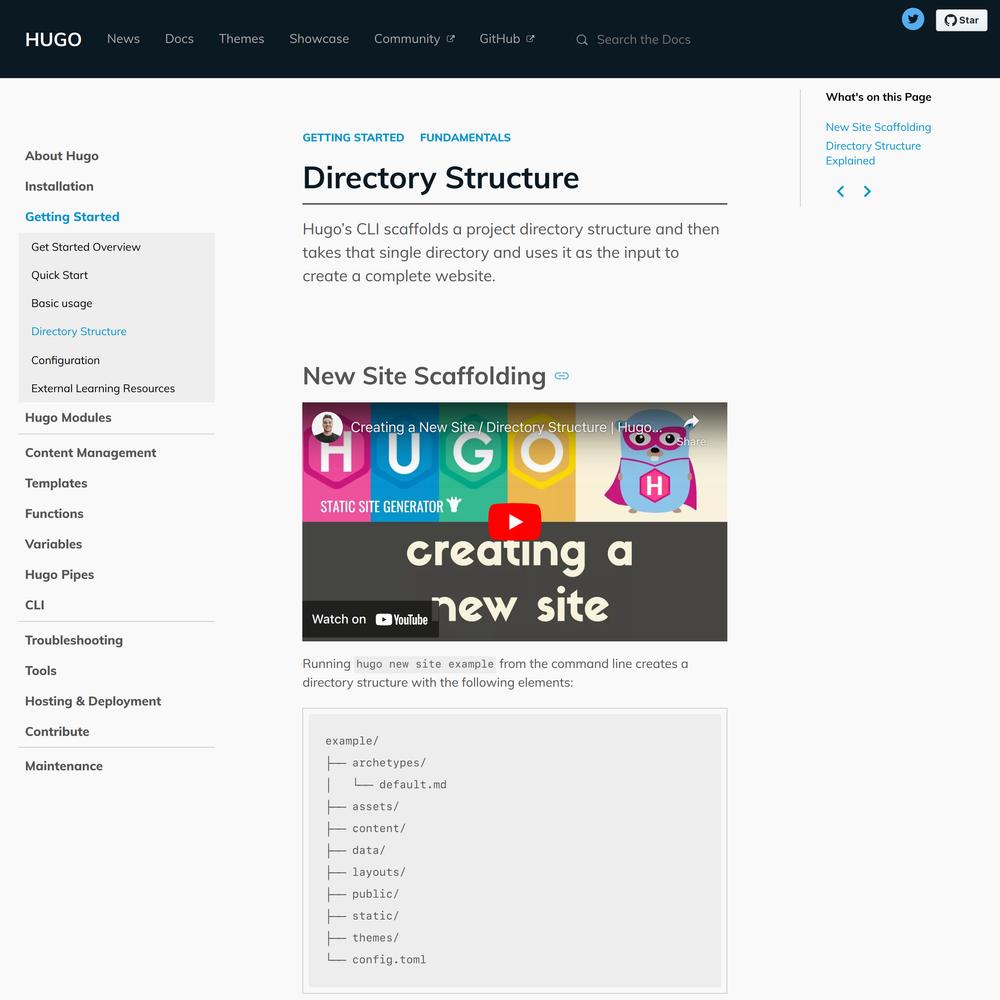Open Configuration page in sidebar

65,360
